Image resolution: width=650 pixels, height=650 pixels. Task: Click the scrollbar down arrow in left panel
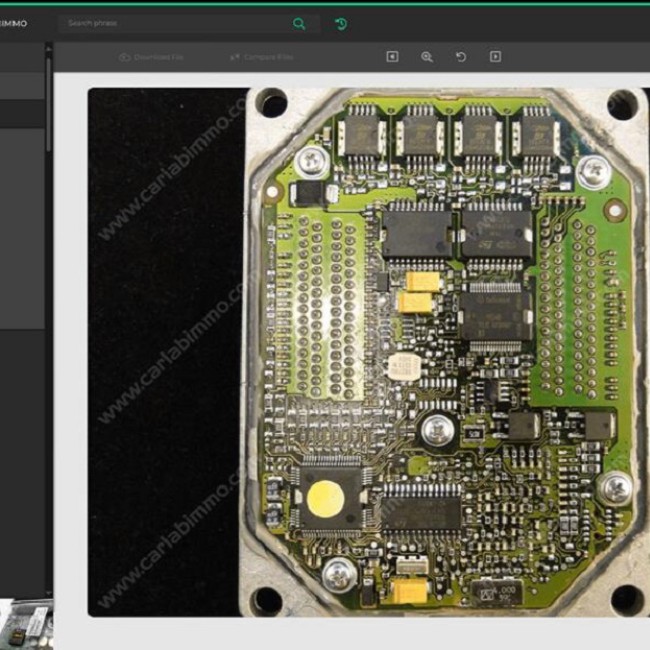[49, 594]
